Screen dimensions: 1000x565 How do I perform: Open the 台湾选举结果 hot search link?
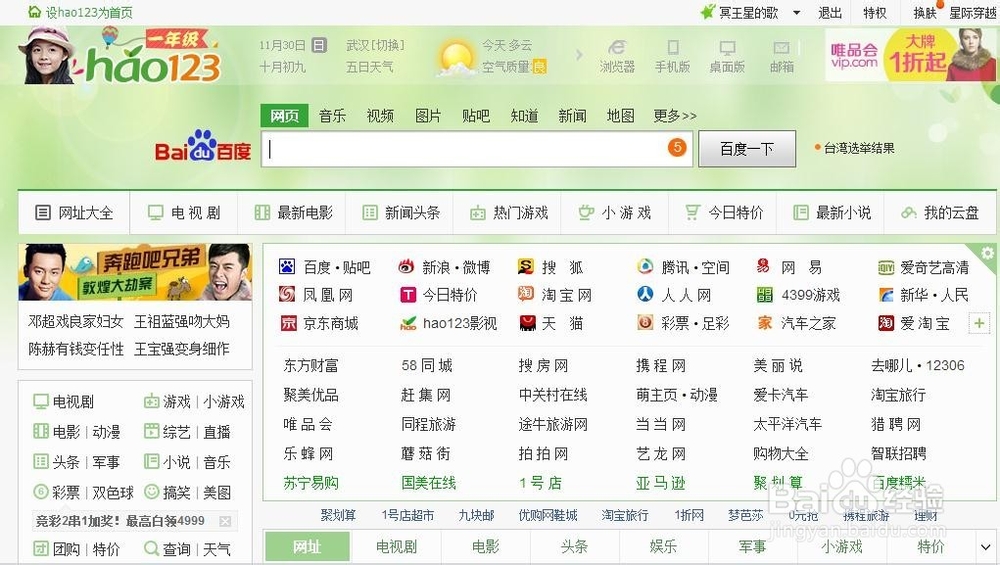pos(858,148)
